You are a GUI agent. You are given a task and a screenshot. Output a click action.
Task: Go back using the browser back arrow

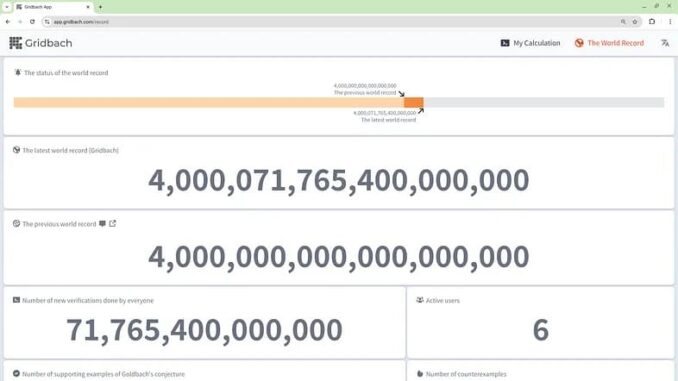(8, 22)
